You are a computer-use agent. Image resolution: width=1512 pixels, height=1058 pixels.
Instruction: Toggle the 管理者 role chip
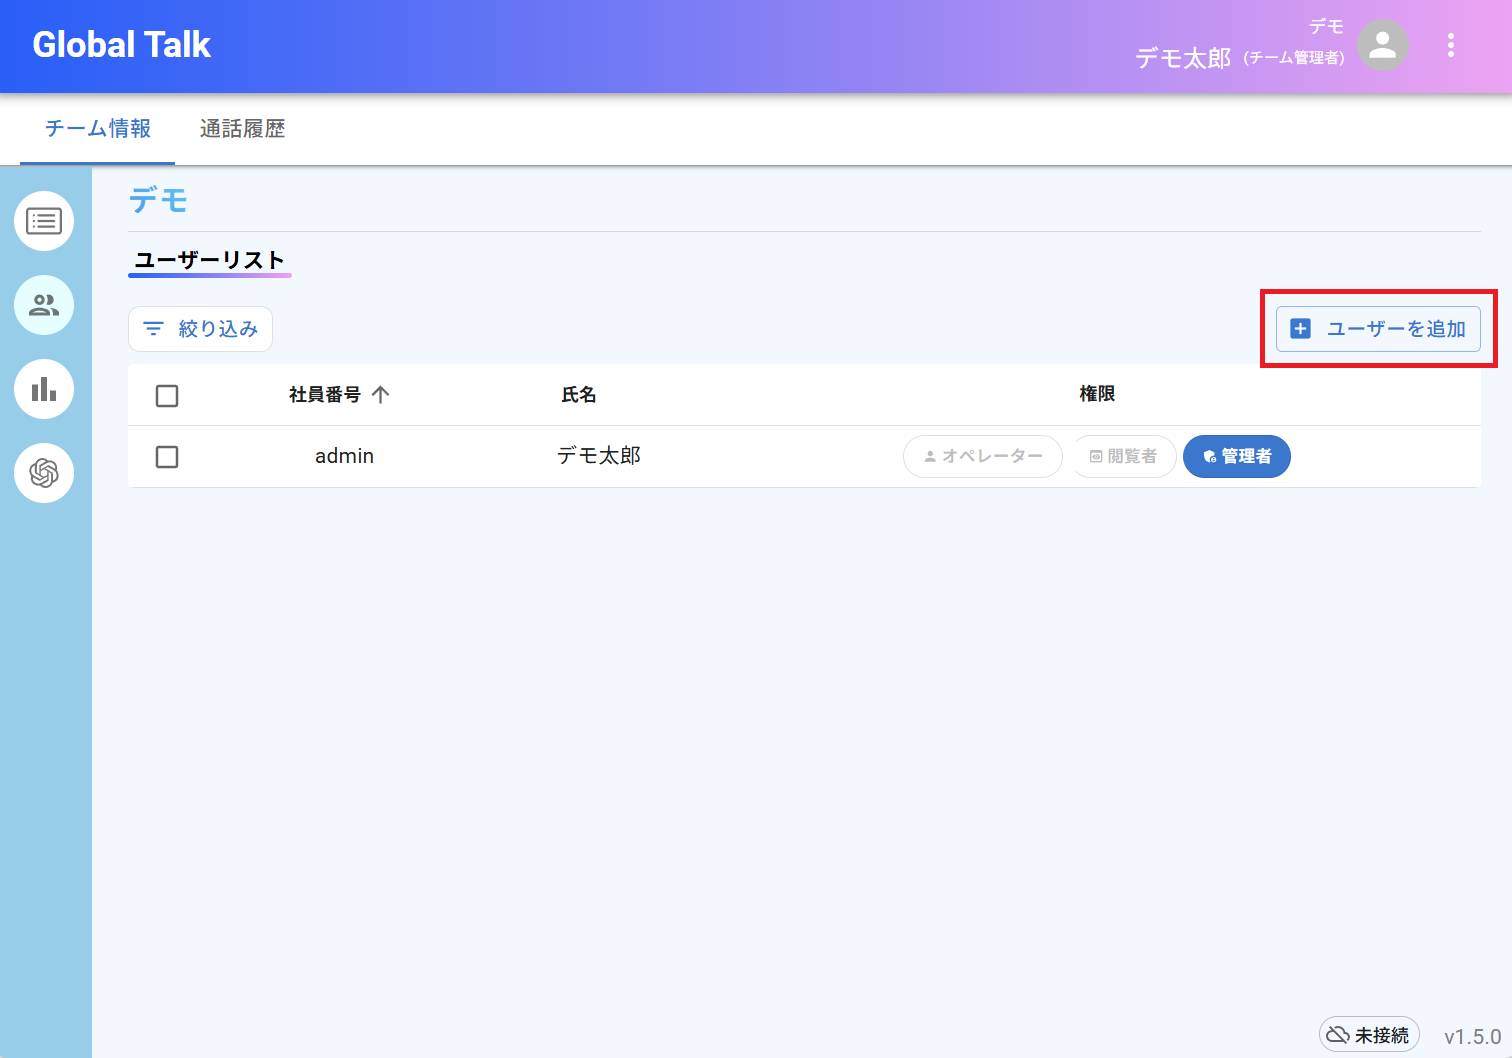coord(1236,457)
